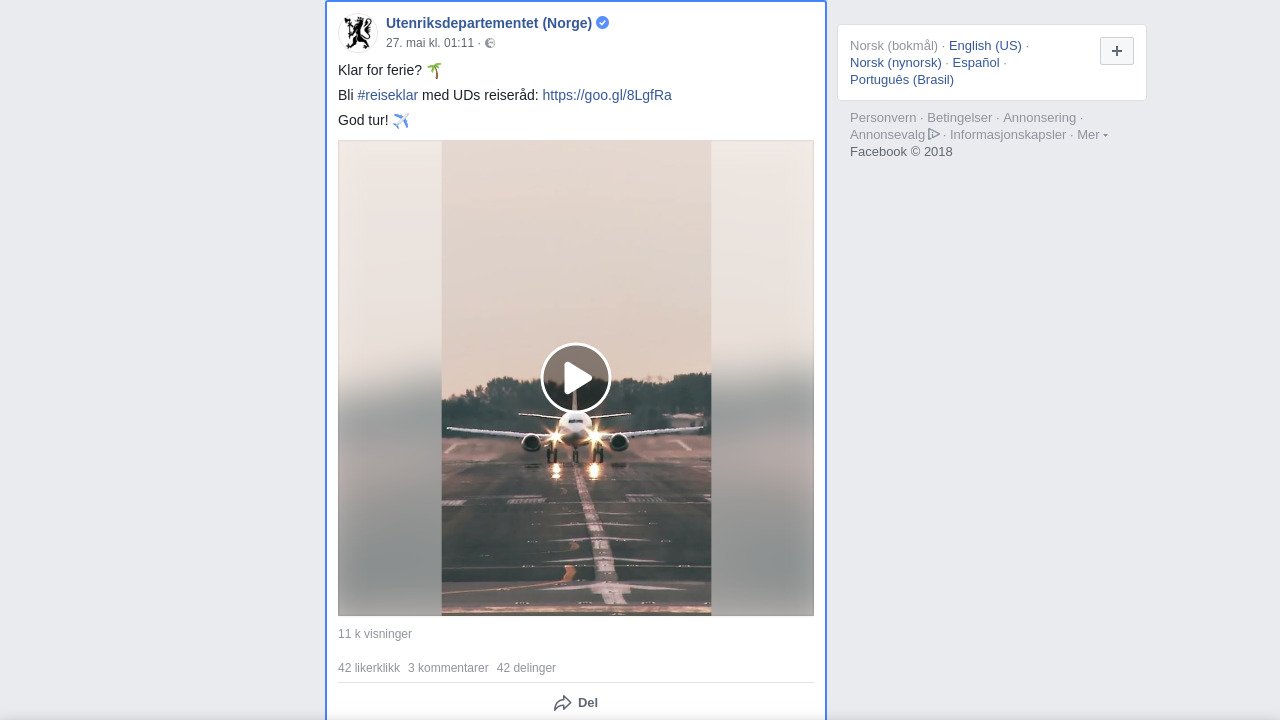Open Utenriksdepartementet (Norge) page link
Image resolution: width=1280 pixels, height=720 pixels.
point(488,23)
